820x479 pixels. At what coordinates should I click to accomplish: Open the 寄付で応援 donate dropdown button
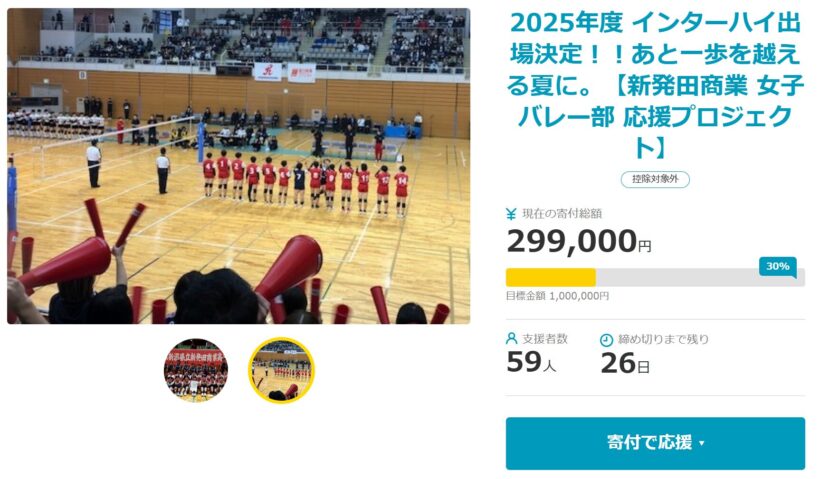[655, 443]
